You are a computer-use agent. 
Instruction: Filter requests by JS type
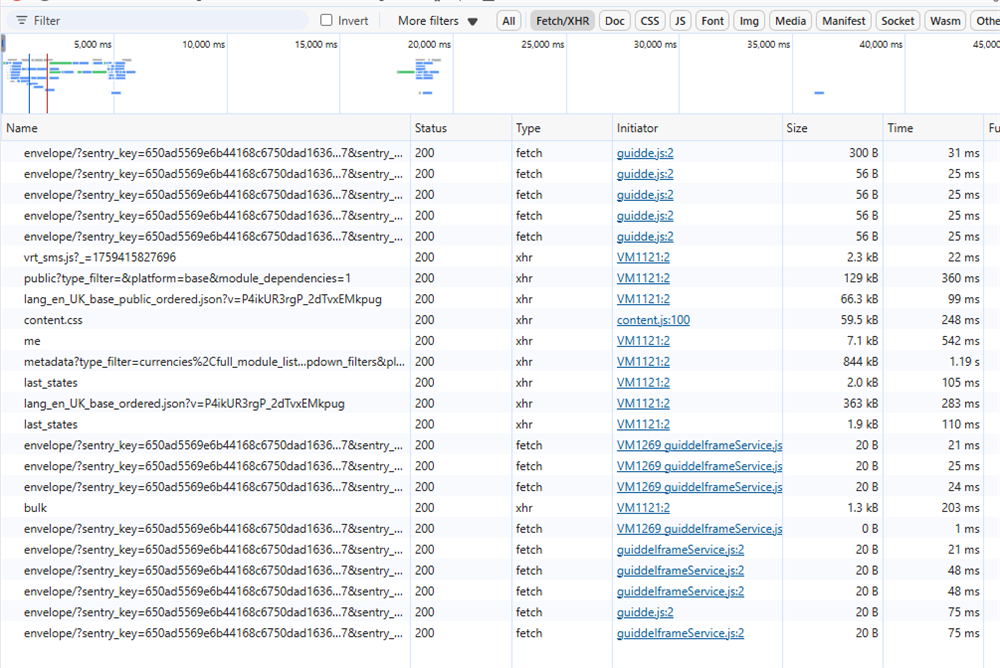[x=680, y=21]
